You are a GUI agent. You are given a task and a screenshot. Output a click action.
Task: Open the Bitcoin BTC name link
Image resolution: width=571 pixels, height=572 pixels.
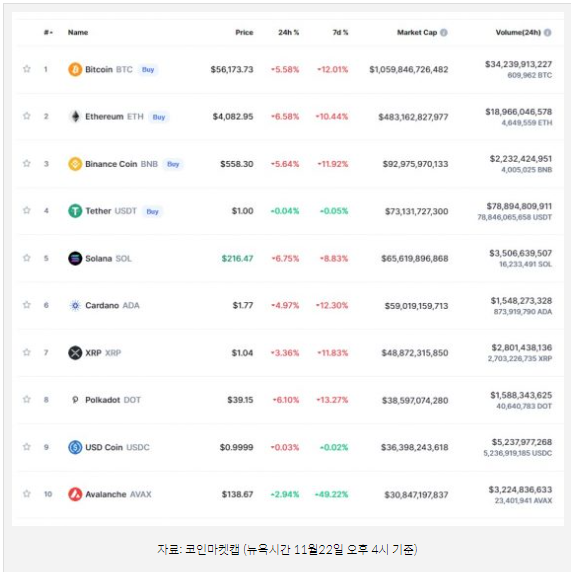109,69
